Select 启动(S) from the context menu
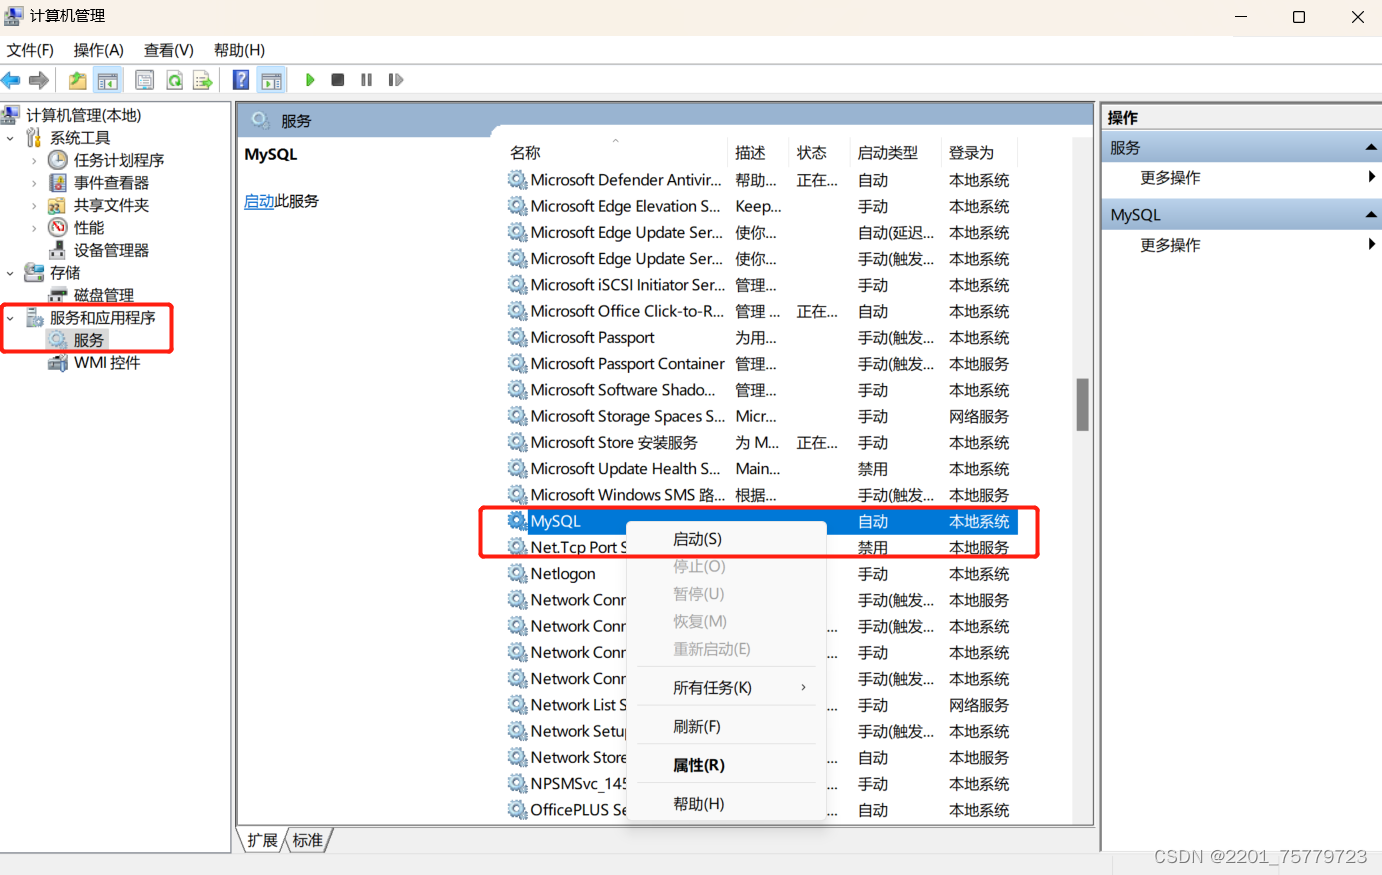The width and height of the screenshot is (1382, 875). tap(698, 538)
